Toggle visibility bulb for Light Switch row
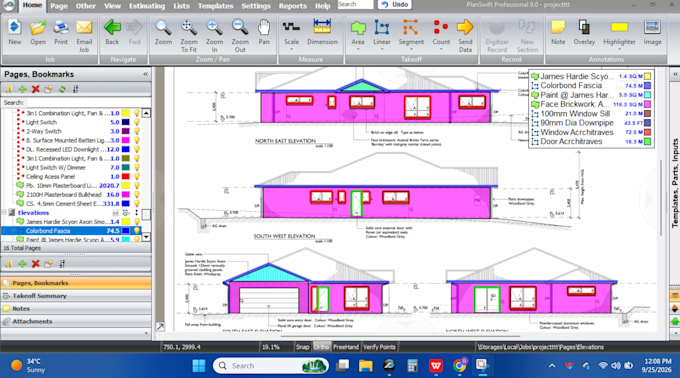 pyautogui.click(x=137, y=122)
